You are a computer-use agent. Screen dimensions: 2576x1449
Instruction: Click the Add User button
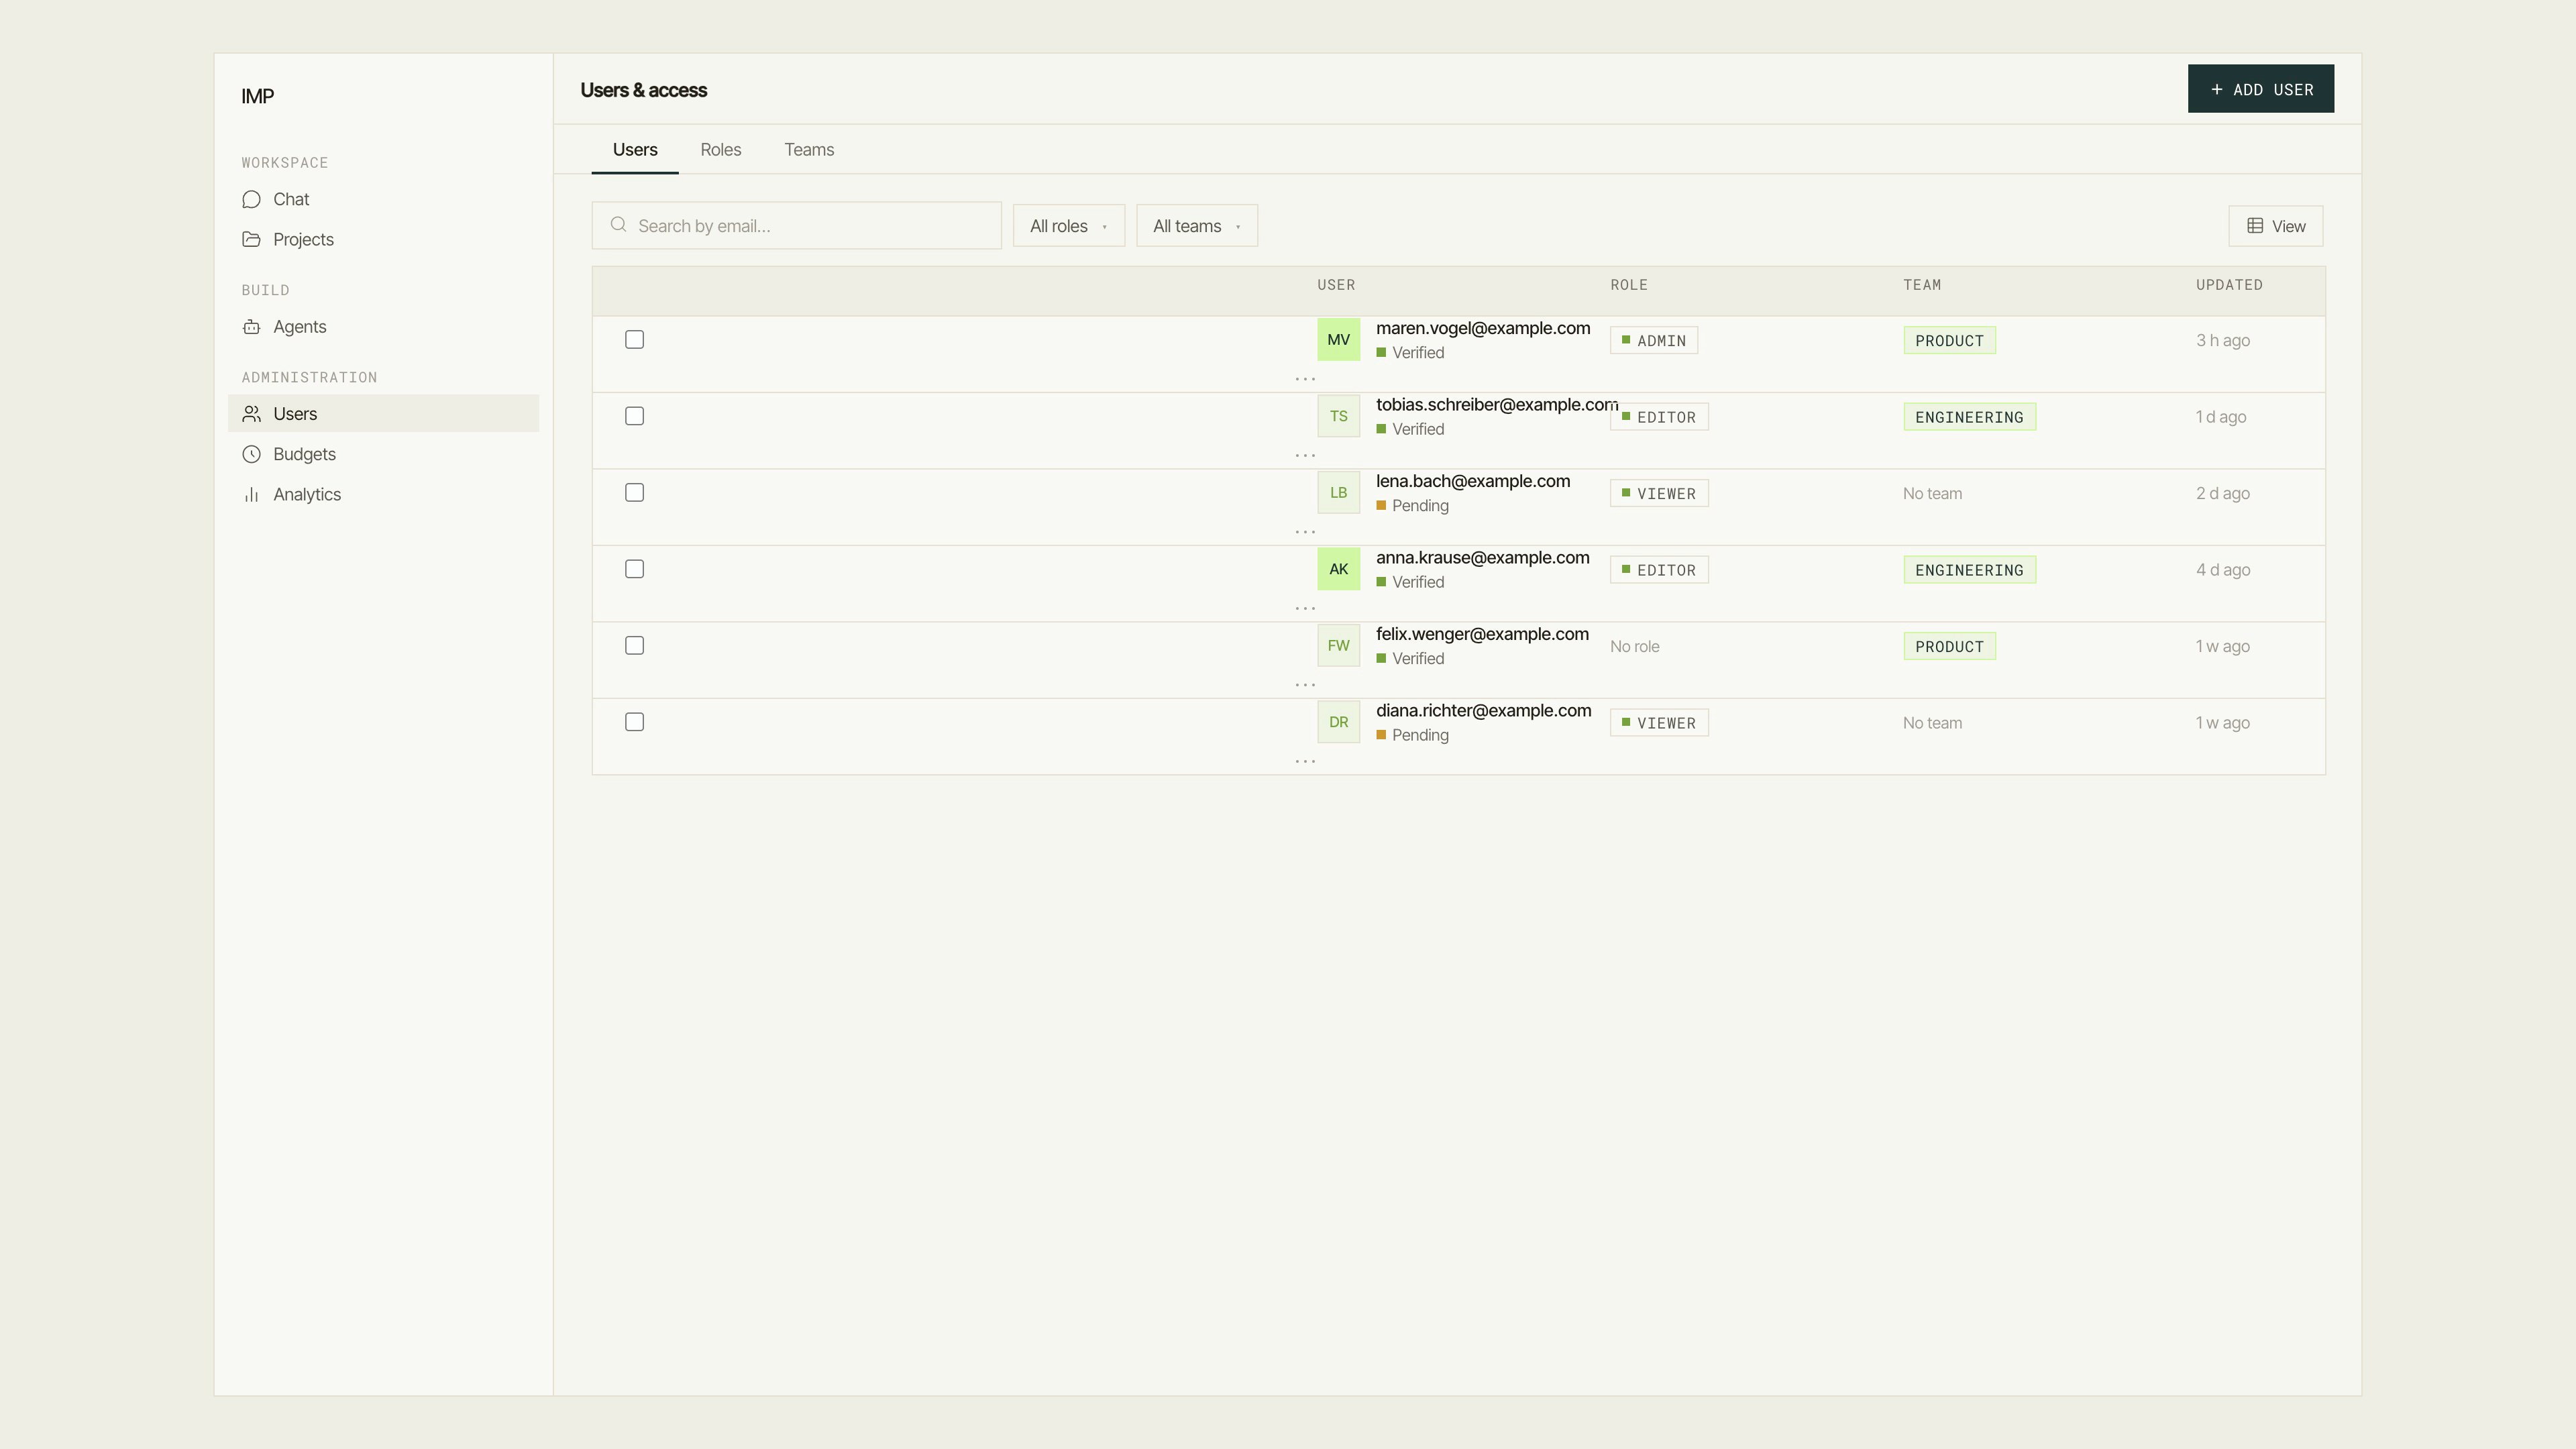click(2260, 89)
